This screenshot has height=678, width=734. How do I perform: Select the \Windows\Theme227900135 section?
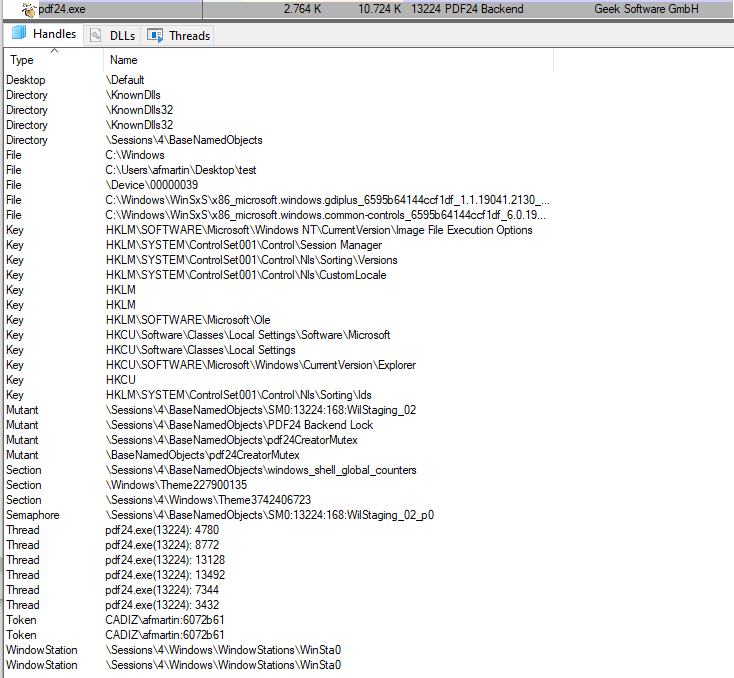click(x=176, y=485)
